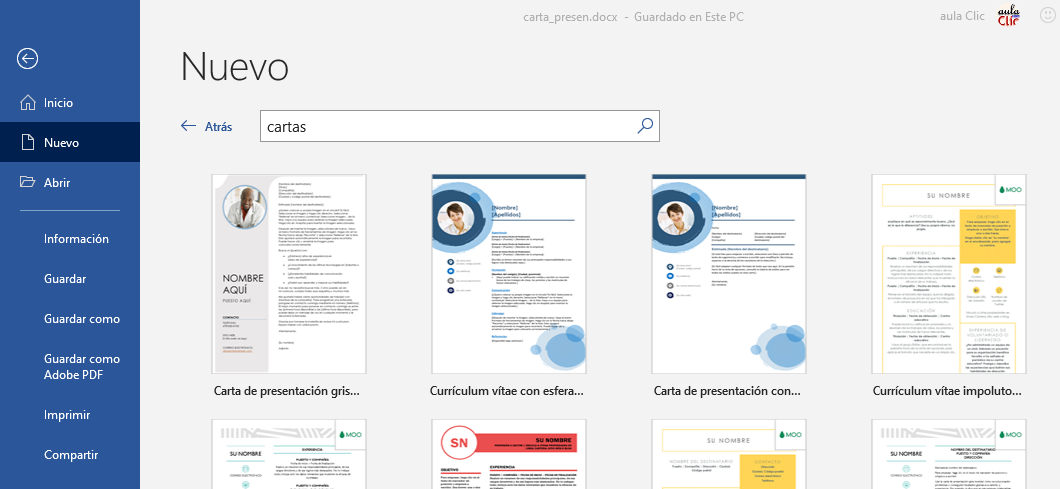The height and width of the screenshot is (489, 1060).
Task: Open the Compartir option
Action: coord(71,455)
